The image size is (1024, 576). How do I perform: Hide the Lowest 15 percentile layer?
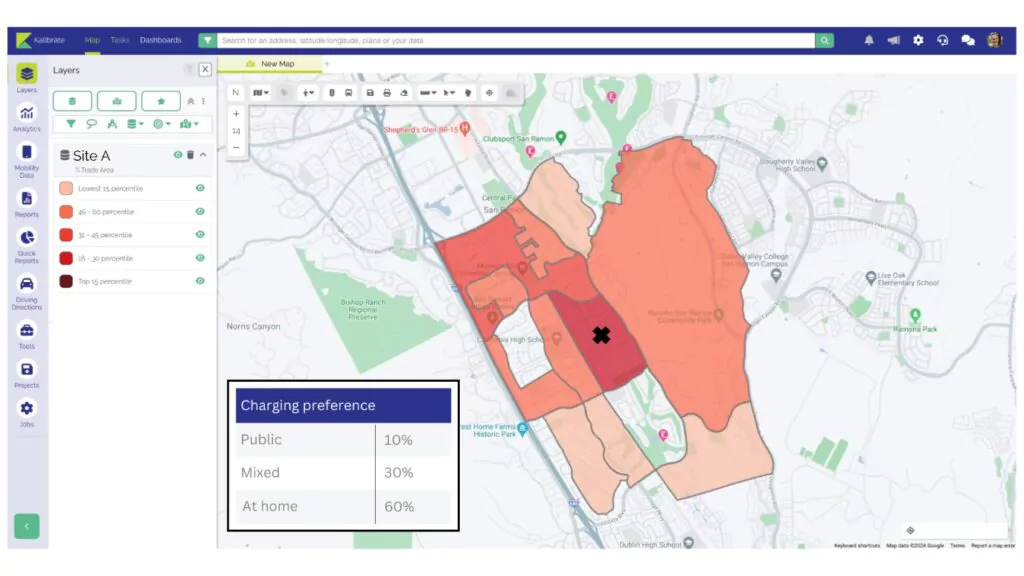click(x=200, y=188)
